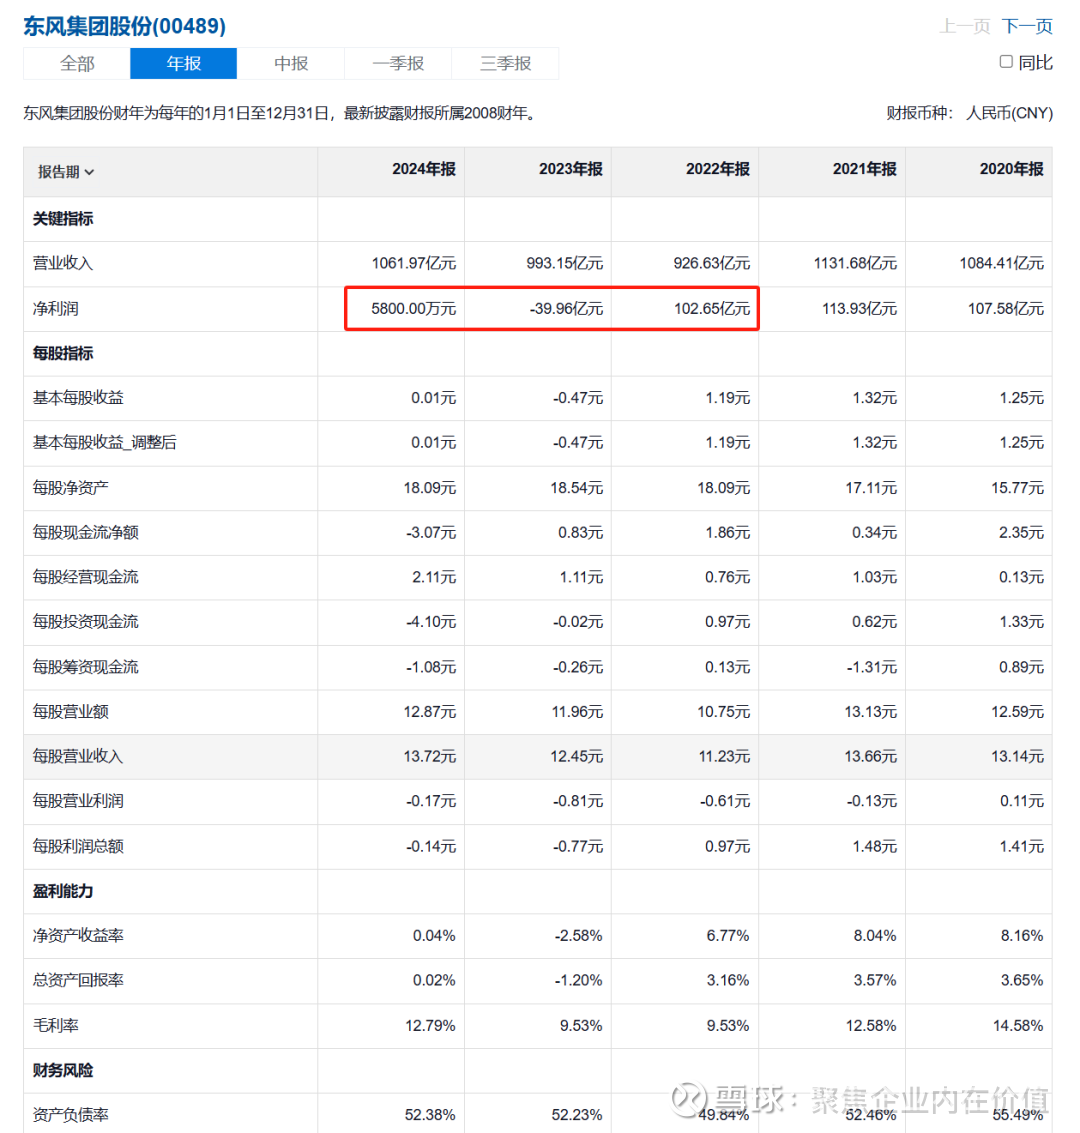
Task: Click the 1061.97亿元 revenue value
Action: click(414, 263)
